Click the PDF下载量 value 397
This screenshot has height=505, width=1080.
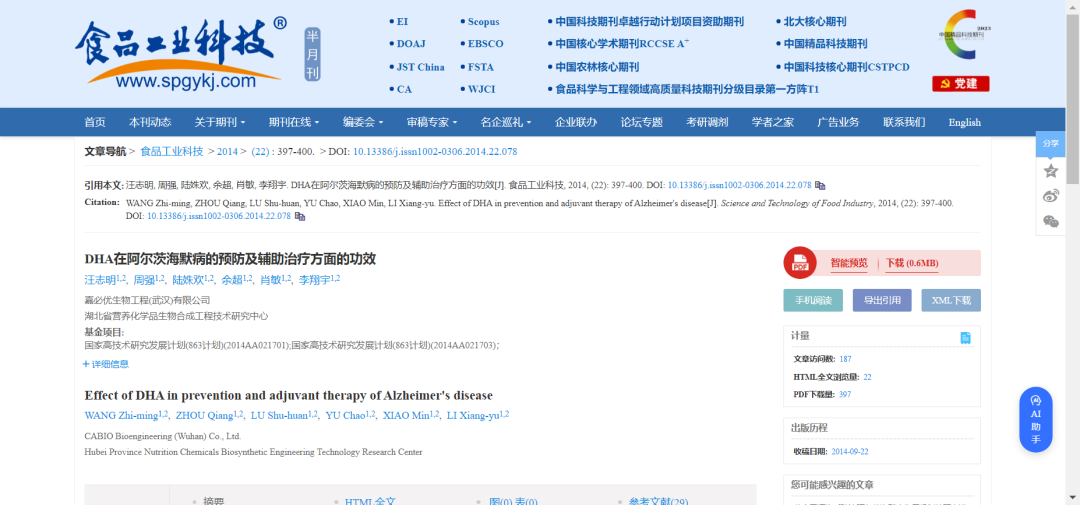(844, 394)
